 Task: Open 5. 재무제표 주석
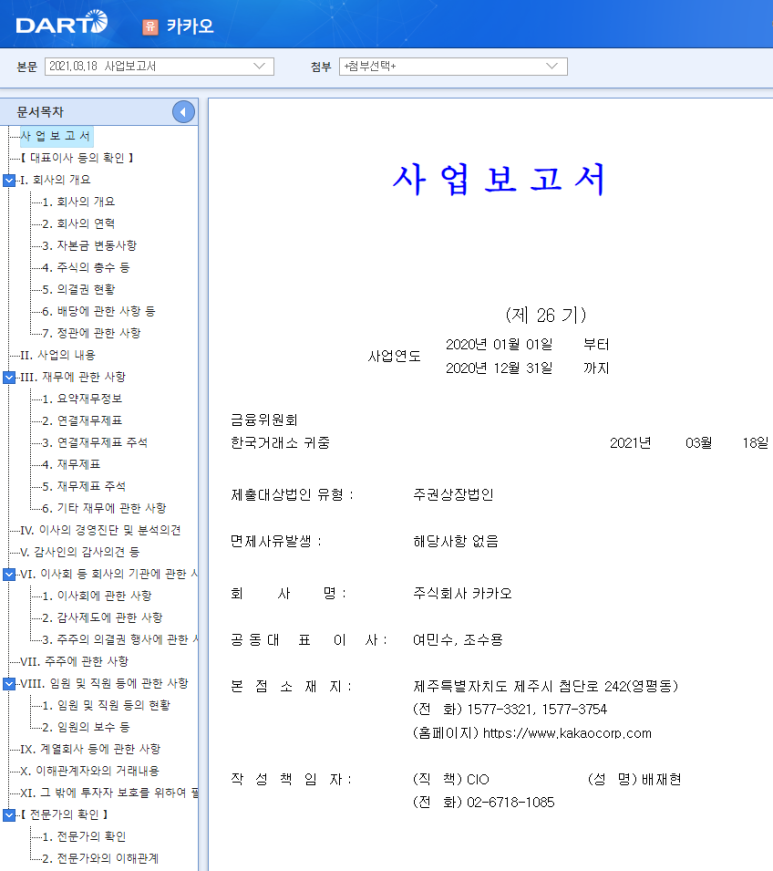click(x=84, y=487)
